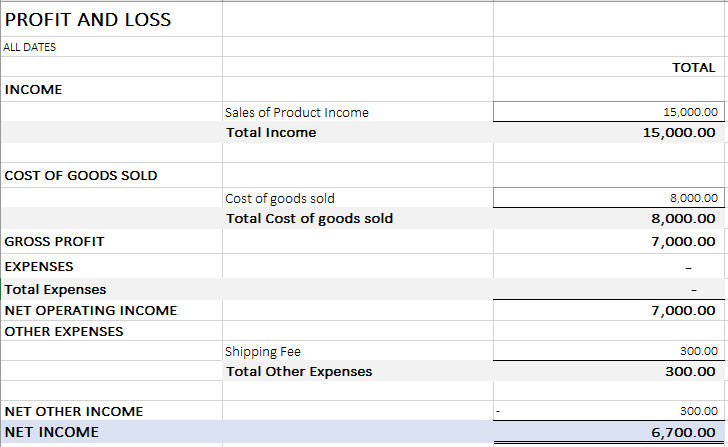Click the Sales of Product Income amount cell

pyautogui.click(x=690, y=112)
